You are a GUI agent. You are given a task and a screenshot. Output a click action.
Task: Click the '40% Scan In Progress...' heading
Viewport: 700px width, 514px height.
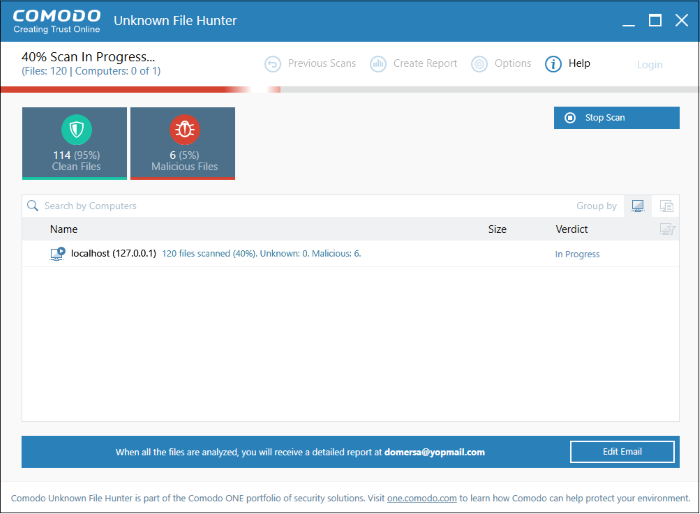tap(88, 57)
